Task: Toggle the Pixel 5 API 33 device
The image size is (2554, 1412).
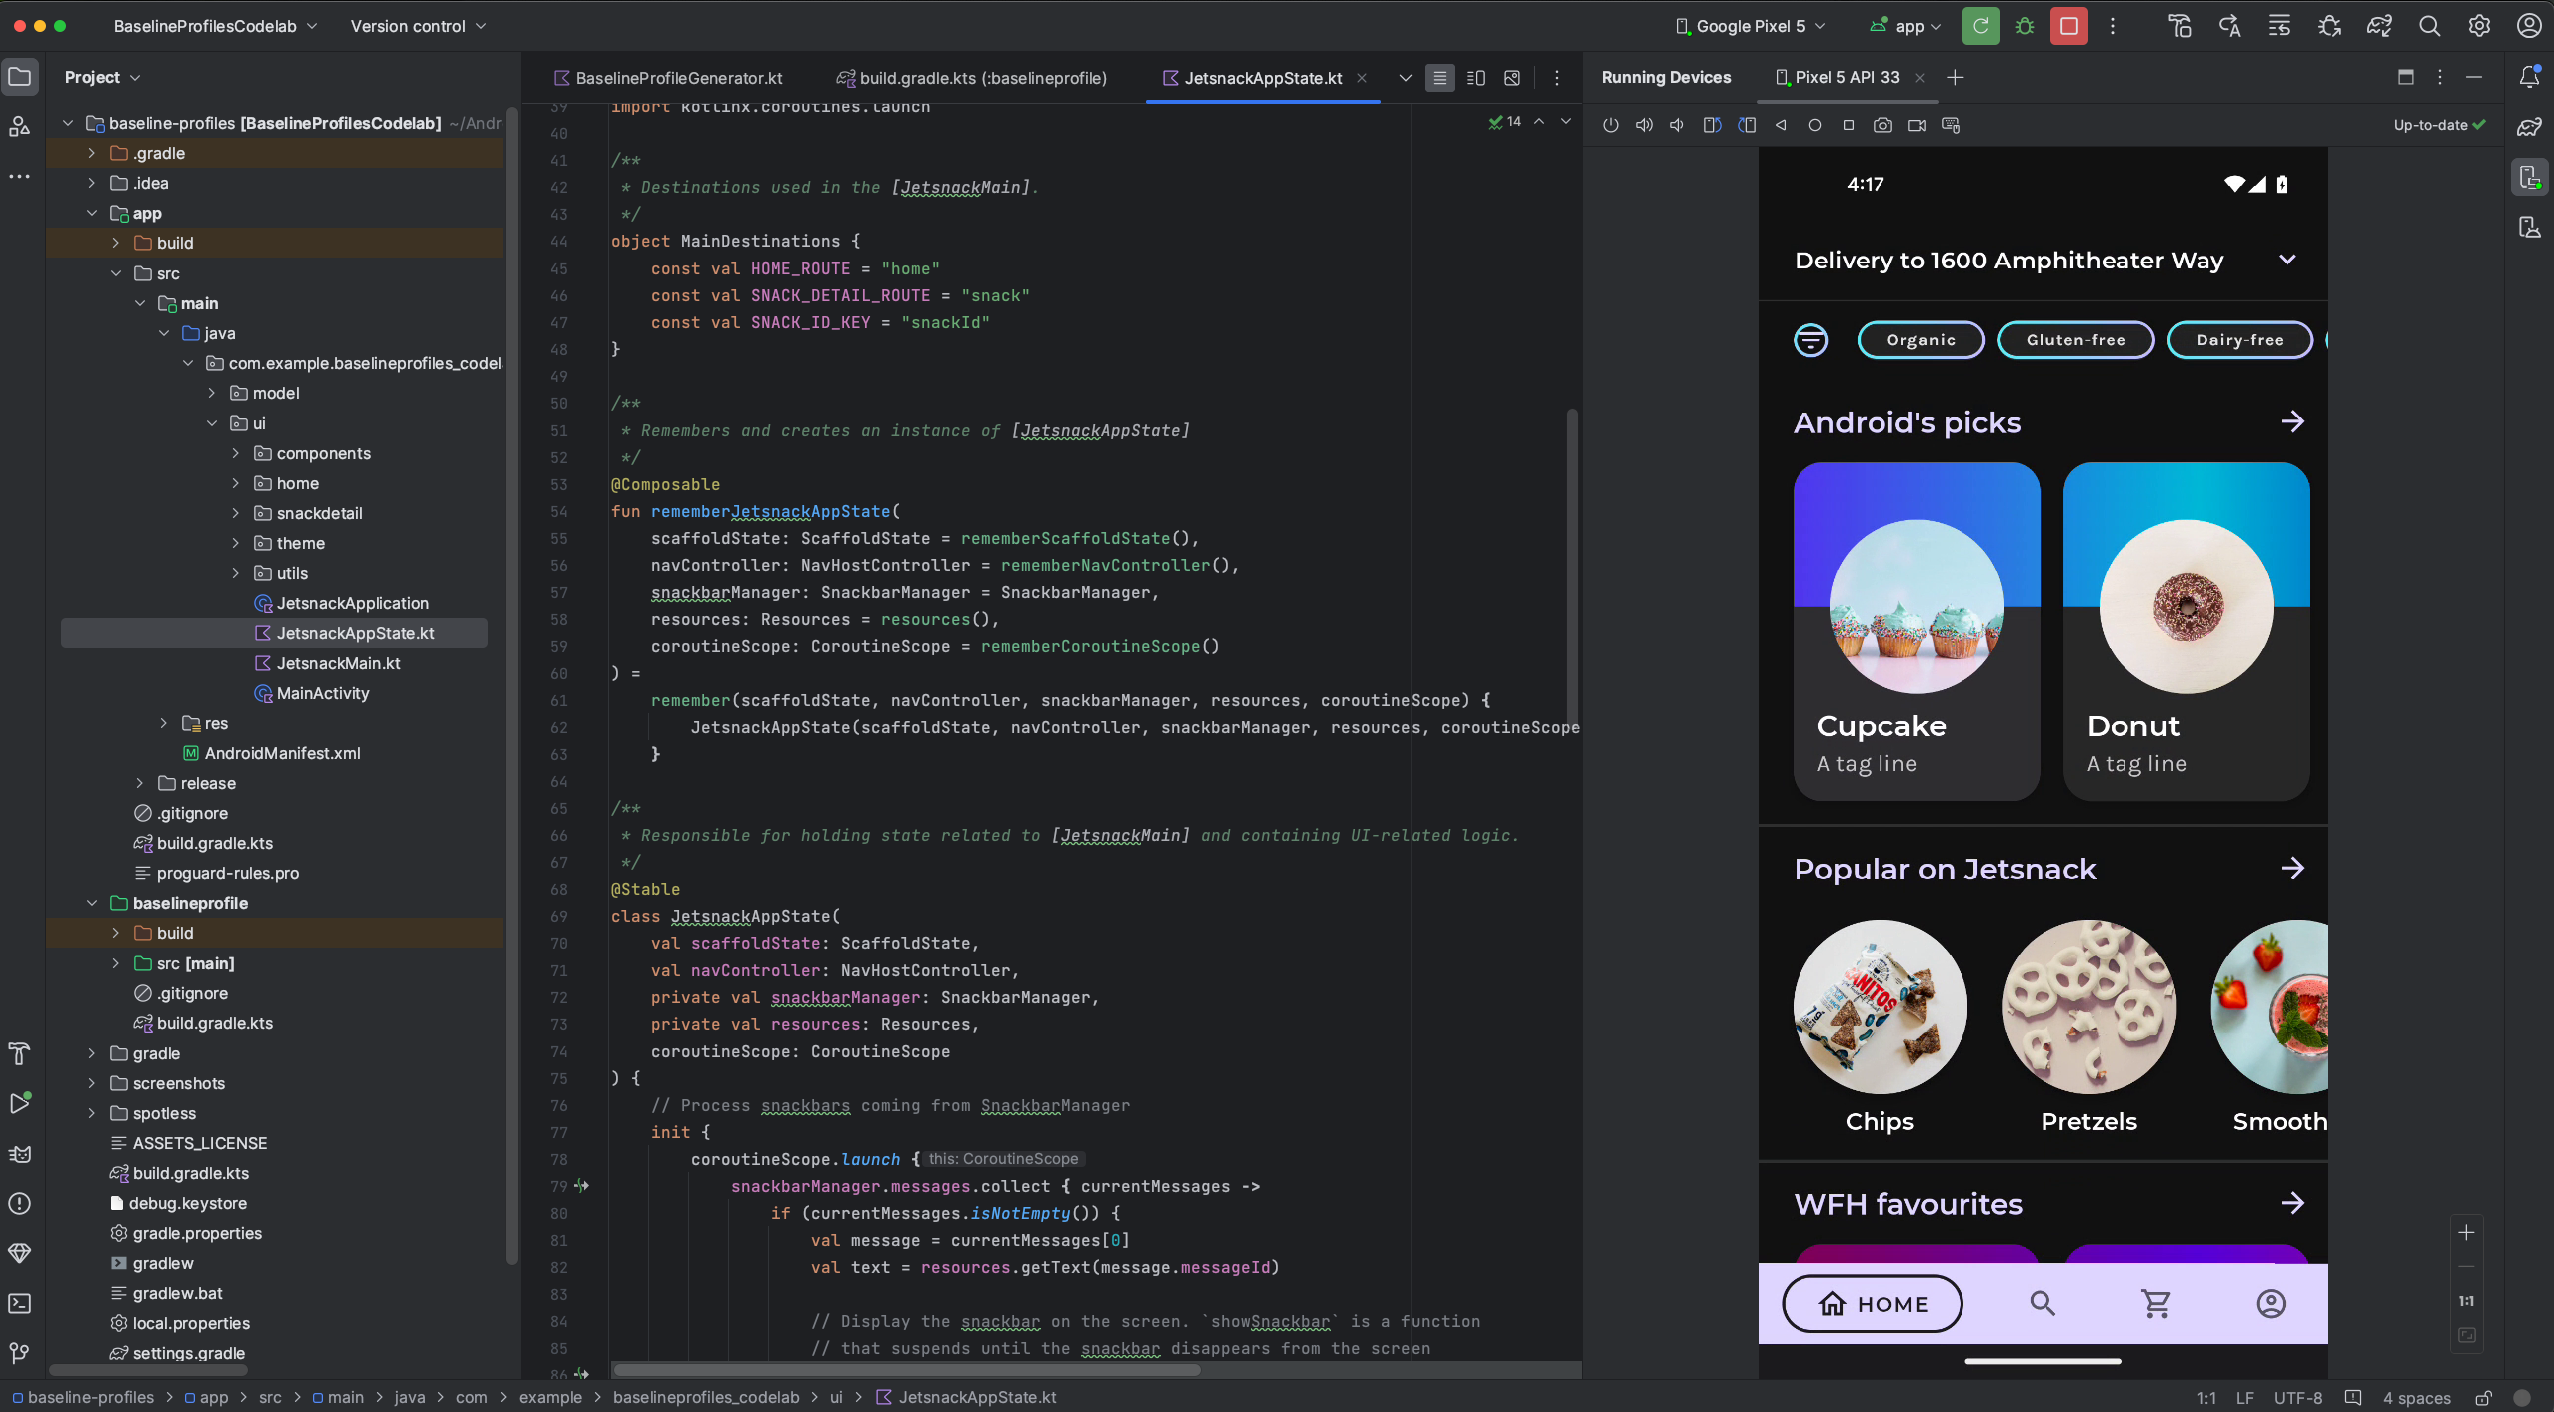Action: coord(1848,78)
